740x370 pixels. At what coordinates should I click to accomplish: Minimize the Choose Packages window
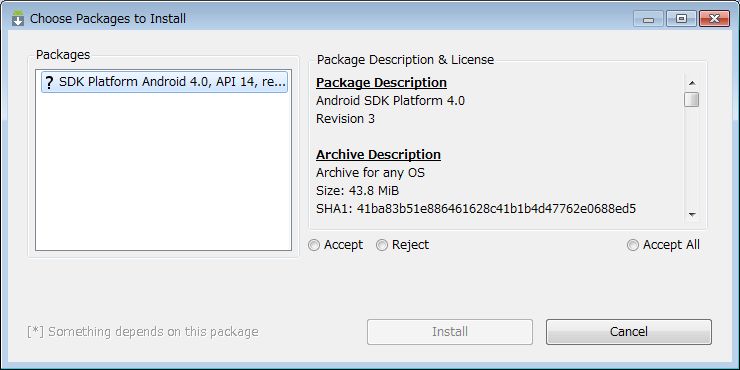[649, 19]
